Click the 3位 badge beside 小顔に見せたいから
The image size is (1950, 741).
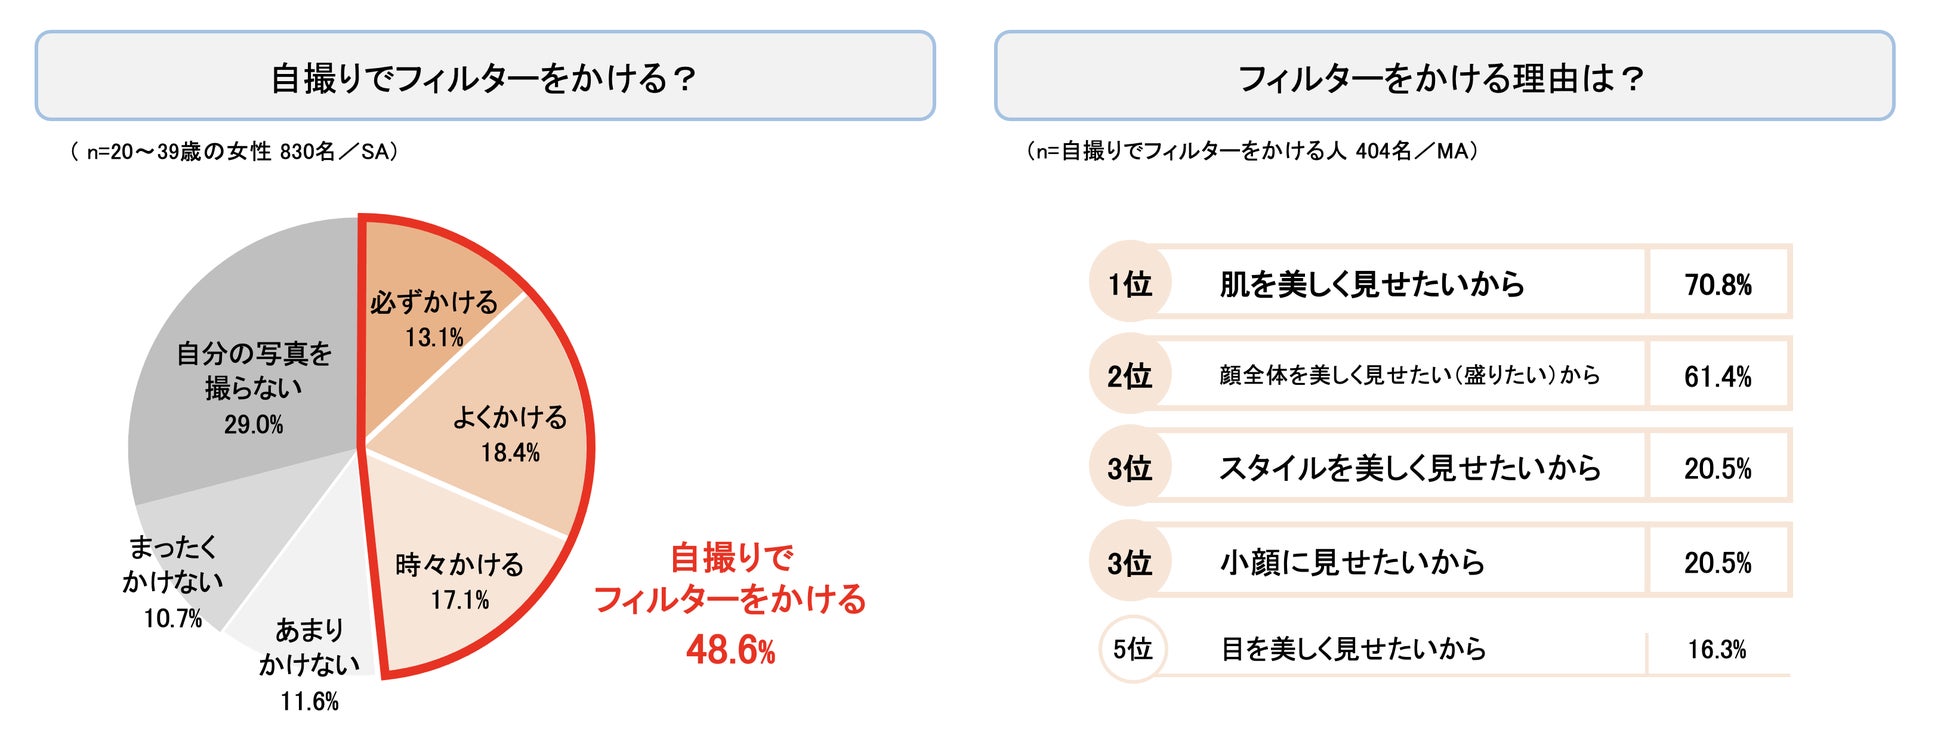click(x=1129, y=562)
